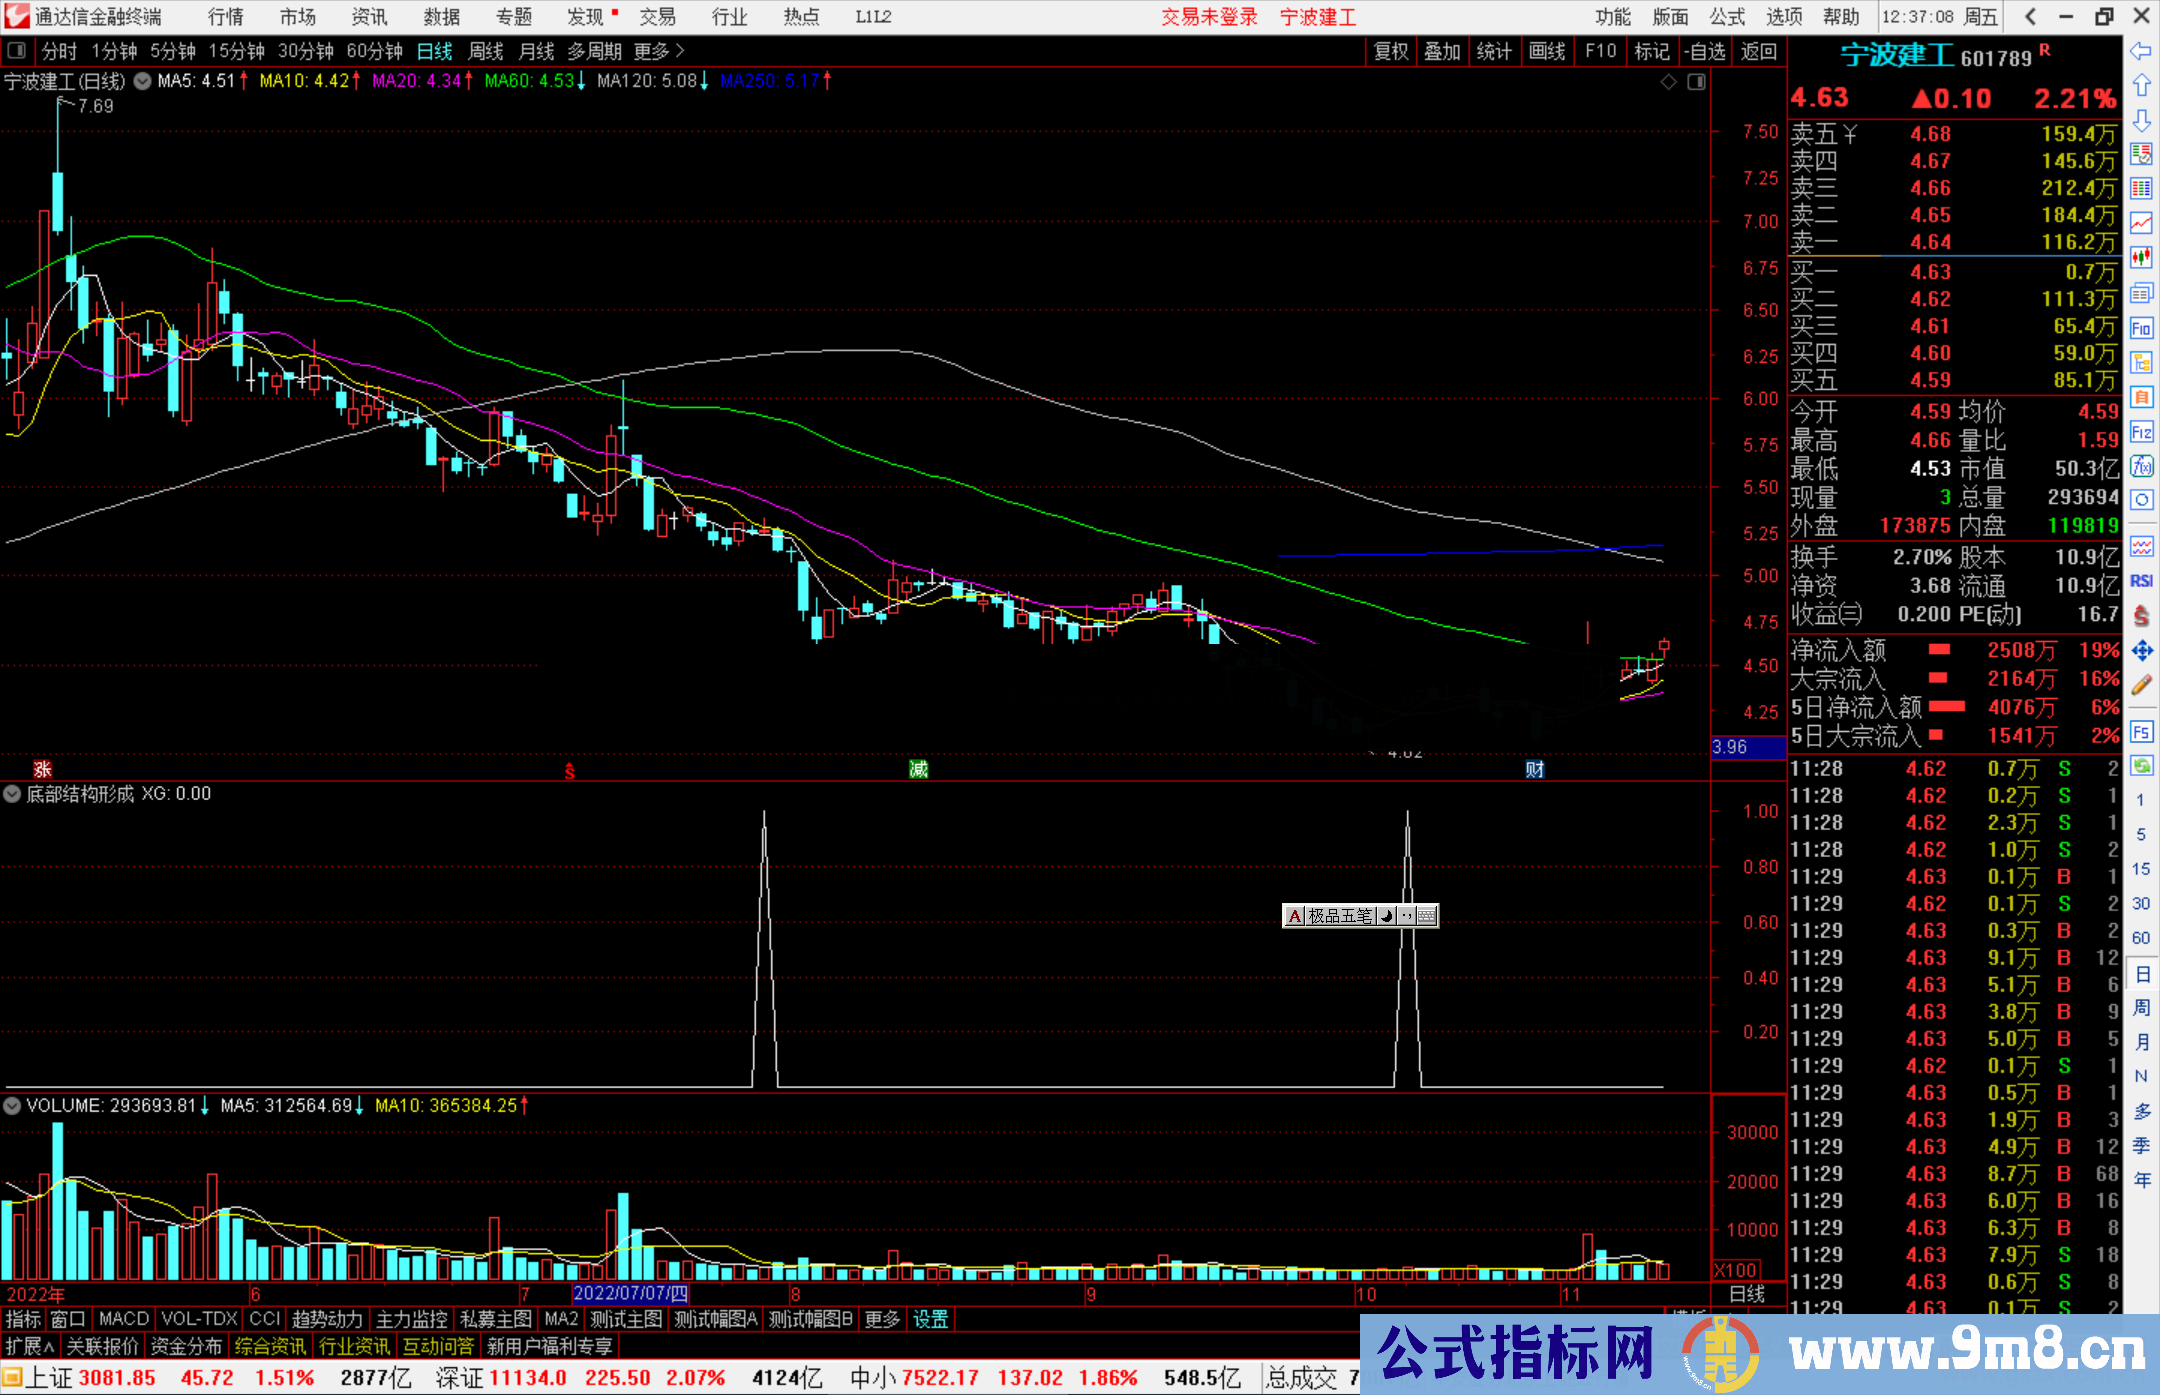Expand the 扩展 panel at bottom left

(x=30, y=1346)
